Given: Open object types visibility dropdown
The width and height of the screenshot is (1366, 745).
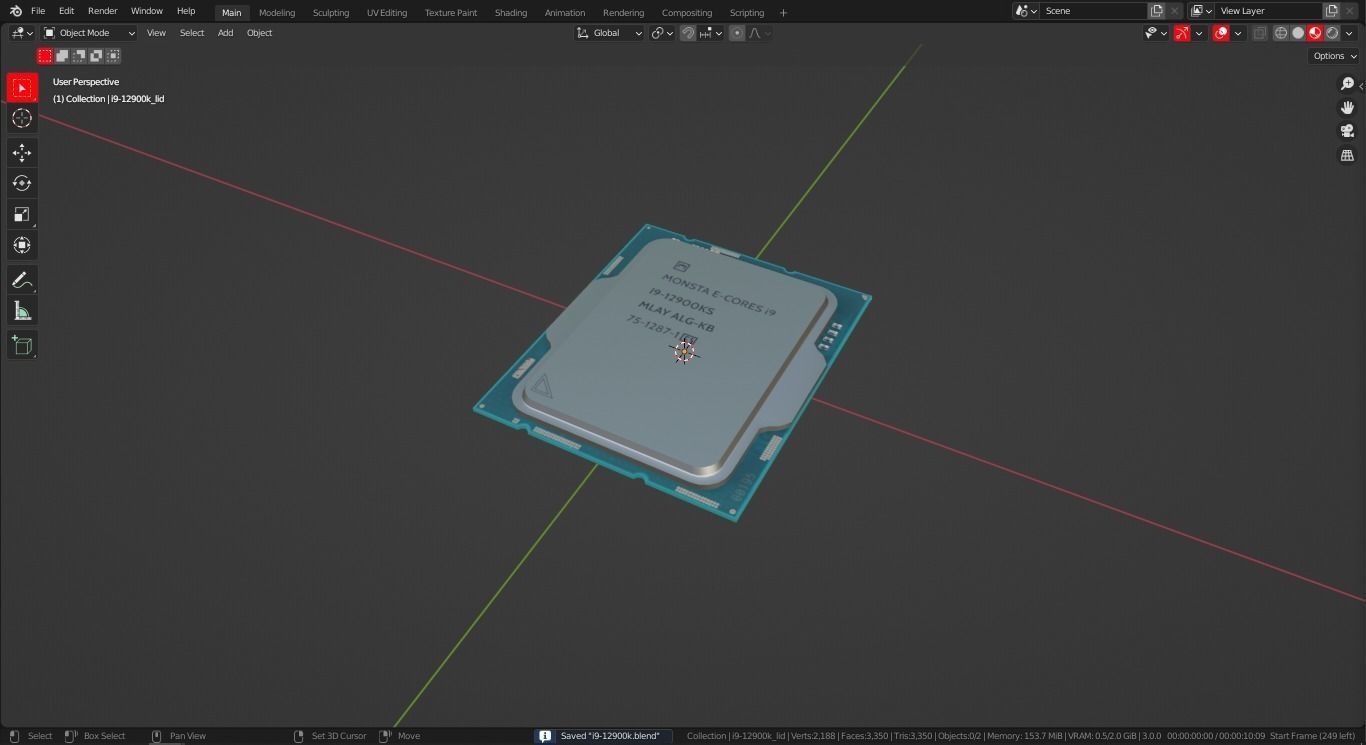Looking at the screenshot, I should click(1156, 33).
